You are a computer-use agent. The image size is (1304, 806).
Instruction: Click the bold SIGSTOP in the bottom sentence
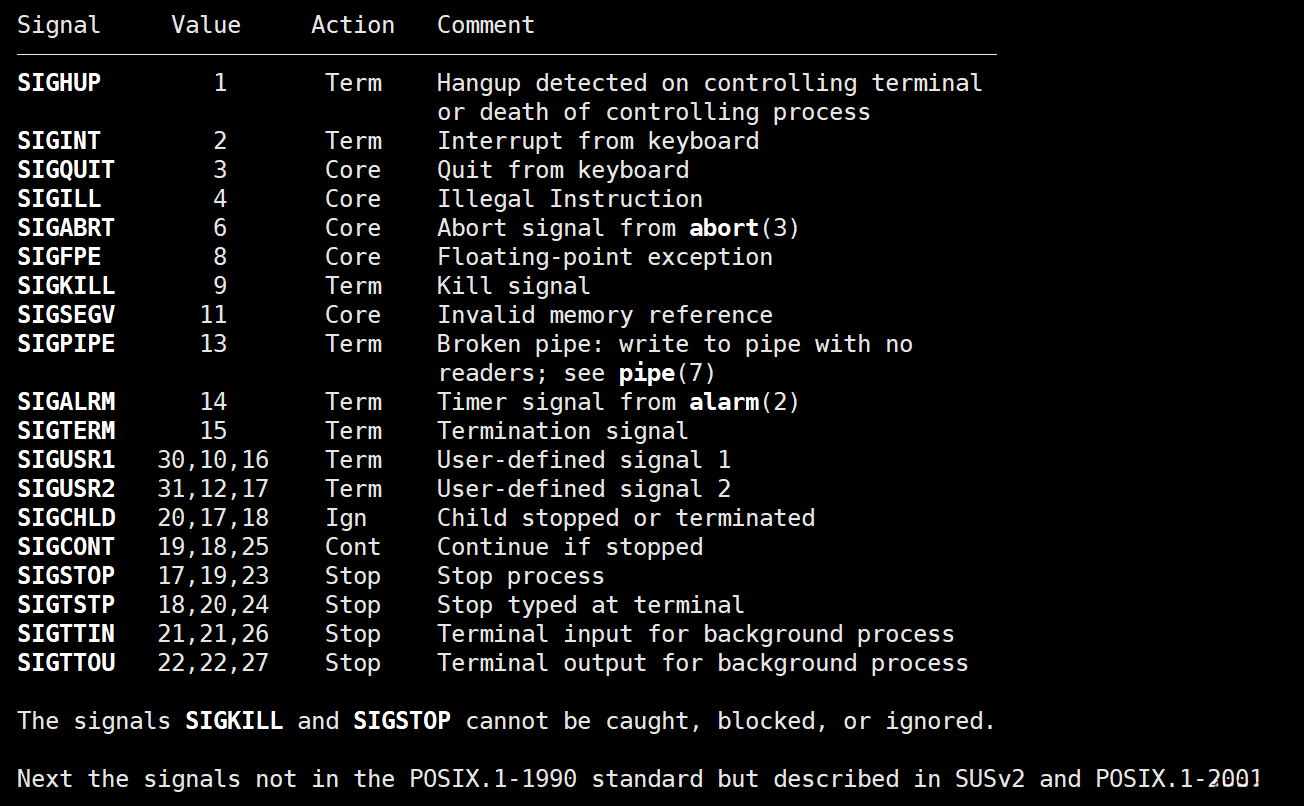(x=402, y=721)
